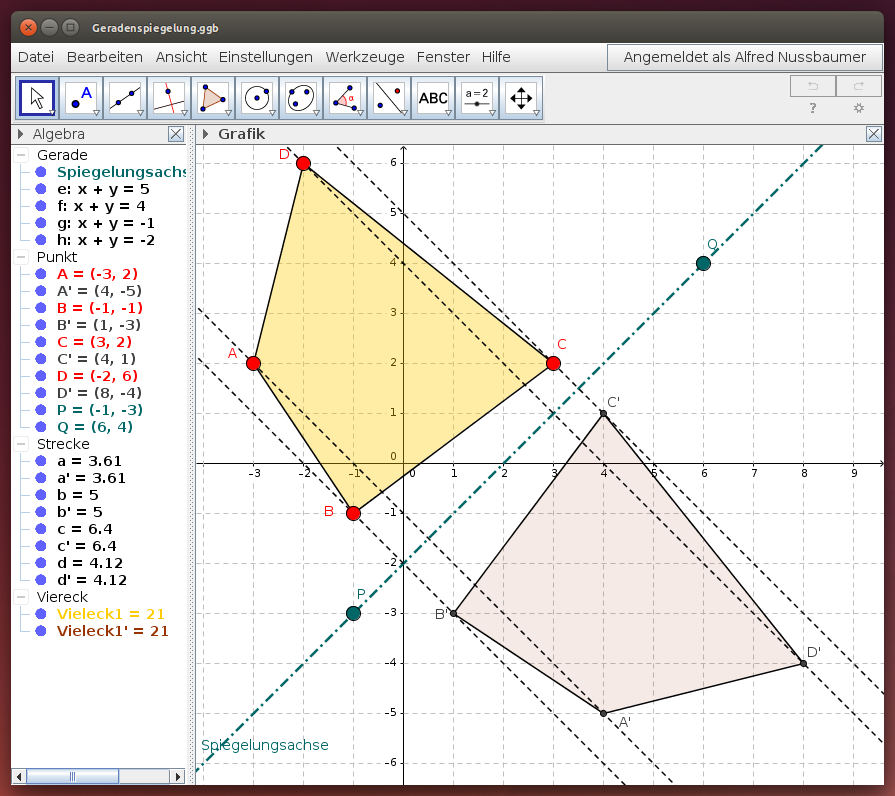Select the ABC Text tool
Image resolution: width=895 pixels, height=796 pixels.
tap(433, 98)
